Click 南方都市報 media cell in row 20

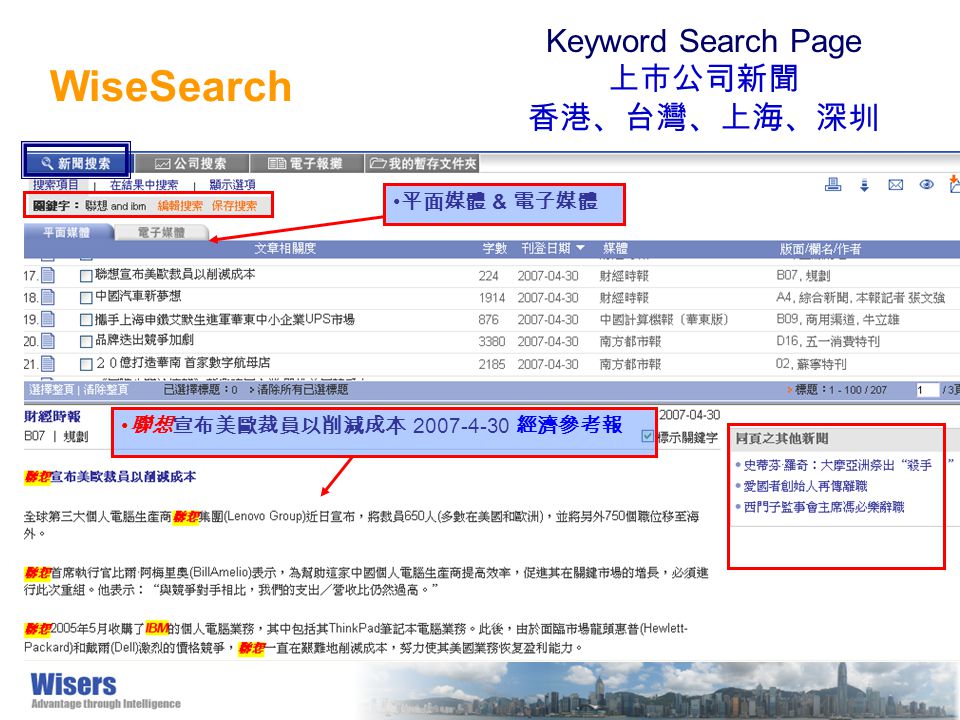pos(630,342)
